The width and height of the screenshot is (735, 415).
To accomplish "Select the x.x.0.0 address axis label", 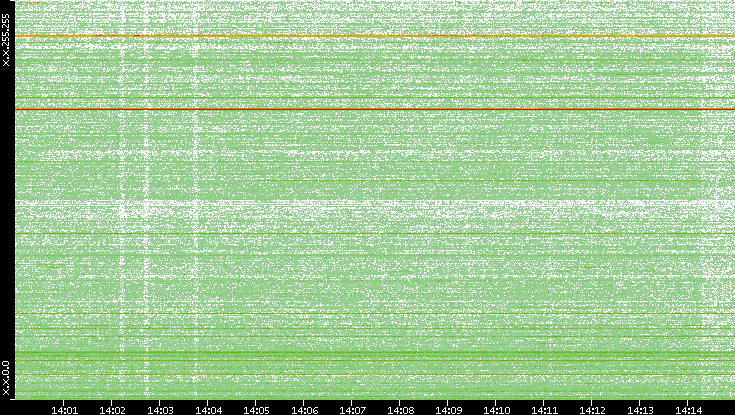I will 6,378.
